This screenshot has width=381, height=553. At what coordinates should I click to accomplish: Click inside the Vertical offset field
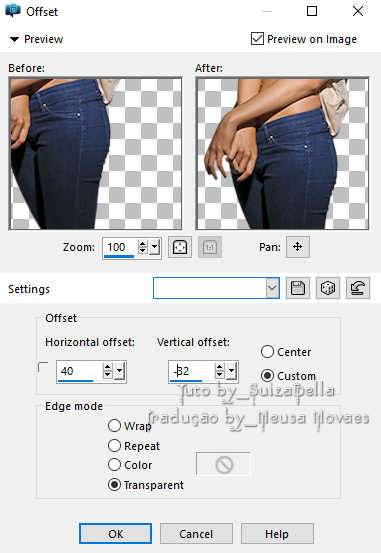pos(191,371)
